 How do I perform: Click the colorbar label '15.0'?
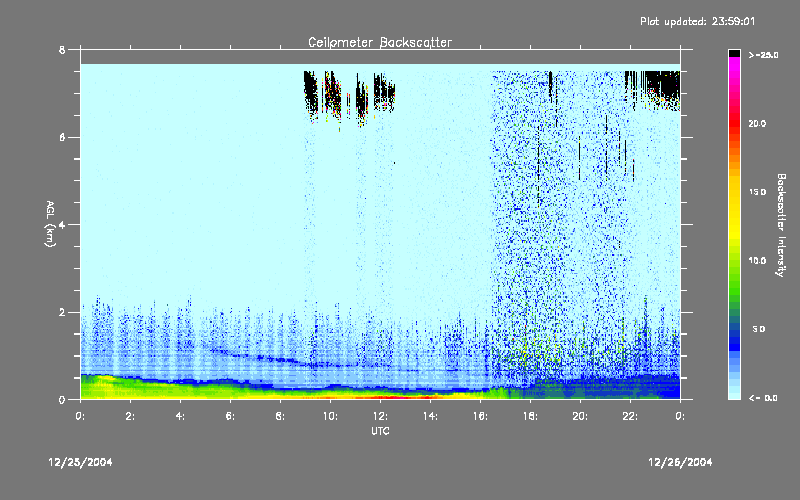coord(757,192)
